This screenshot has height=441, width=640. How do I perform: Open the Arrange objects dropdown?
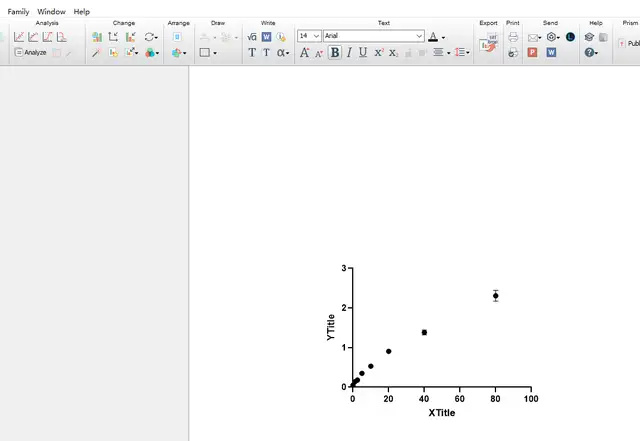(179, 53)
